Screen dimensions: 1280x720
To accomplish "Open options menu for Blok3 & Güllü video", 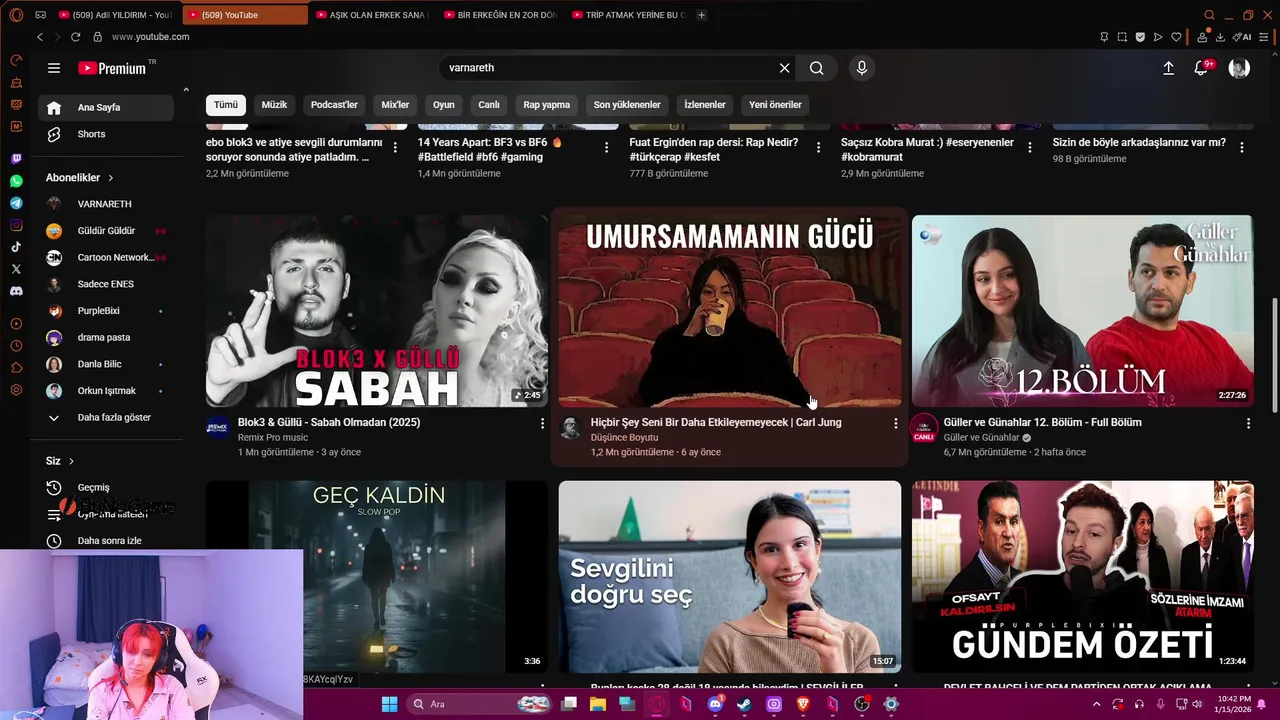I will click(542, 424).
